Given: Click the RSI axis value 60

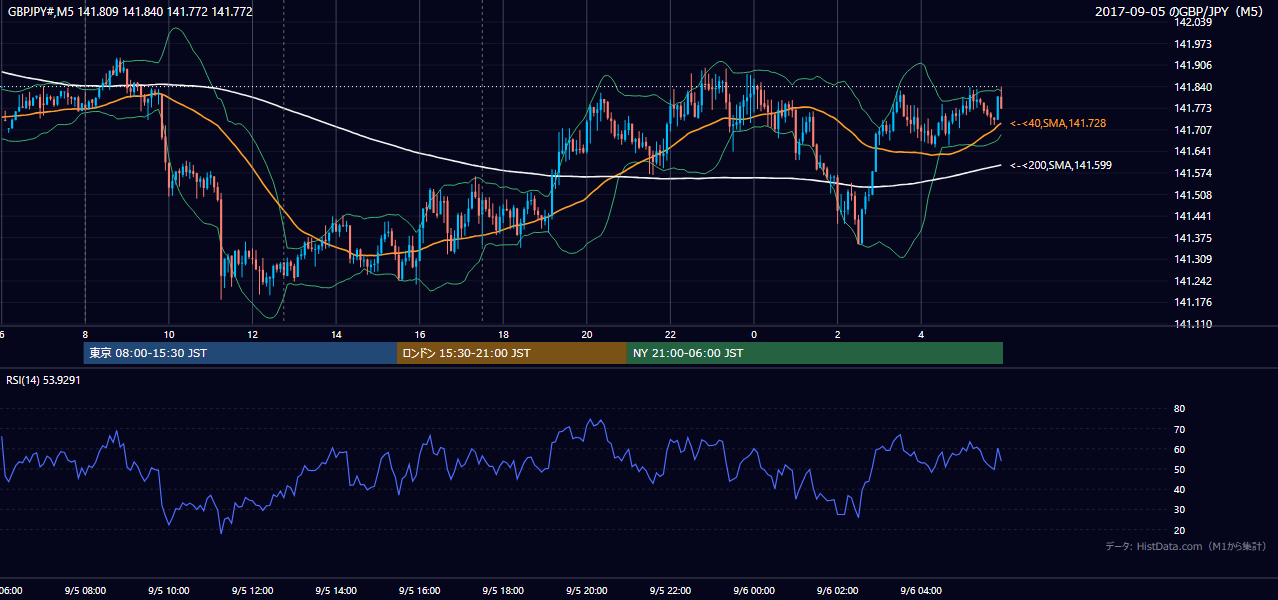Looking at the screenshot, I should click(x=1180, y=449).
